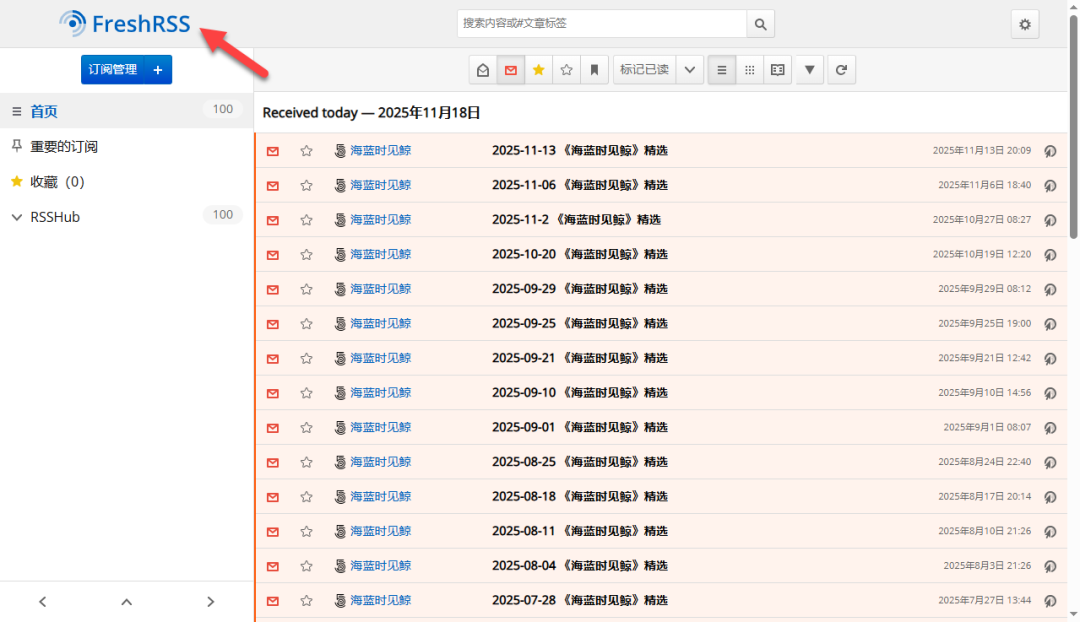The height and width of the screenshot is (622, 1080).
Task: Switch to card grid view icon
Action: (749, 69)
